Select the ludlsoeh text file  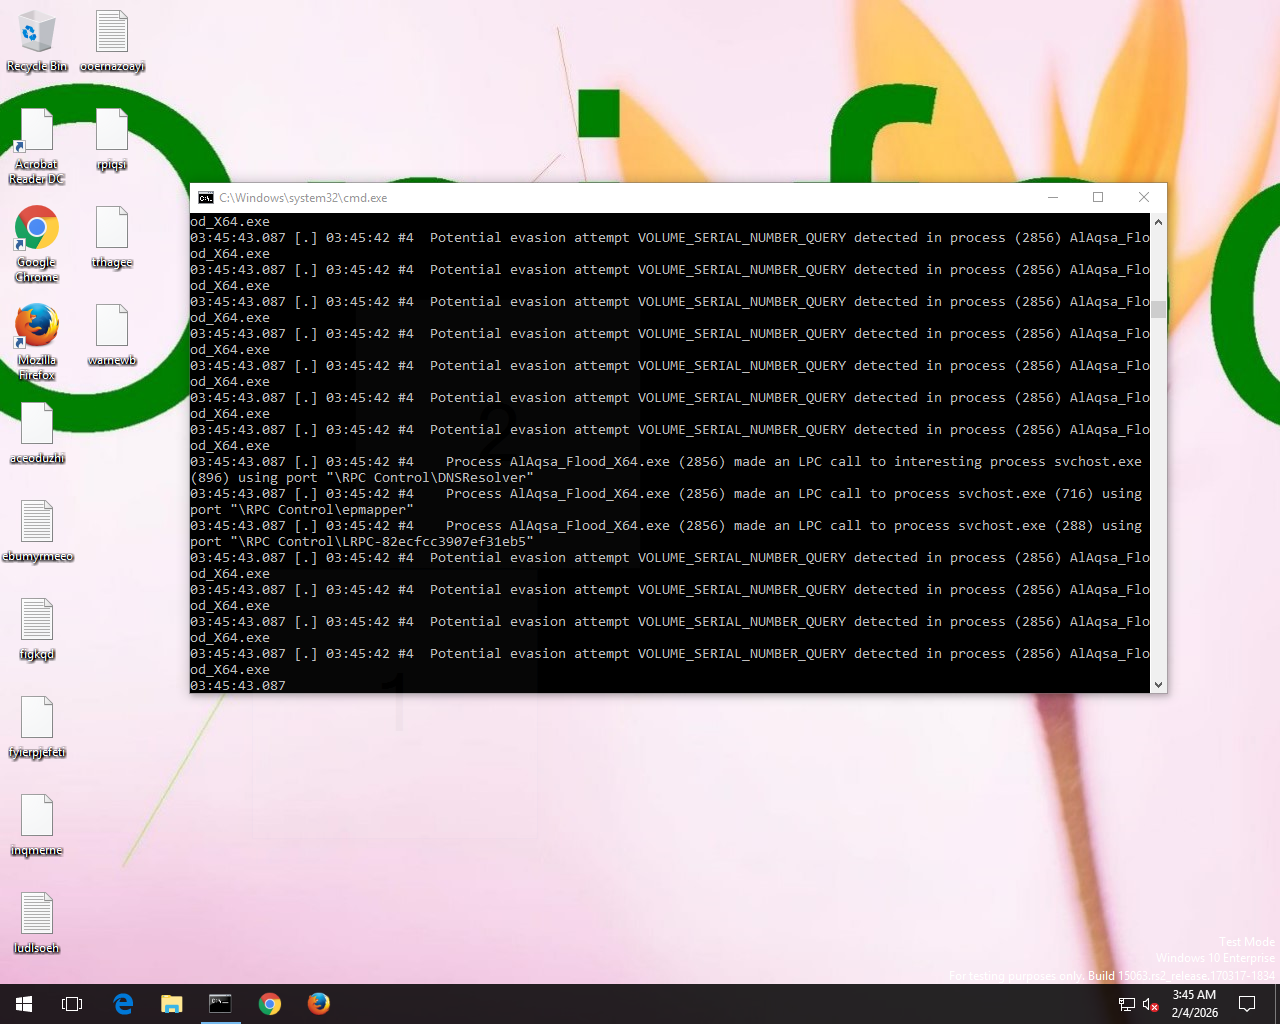click(37, 915)
